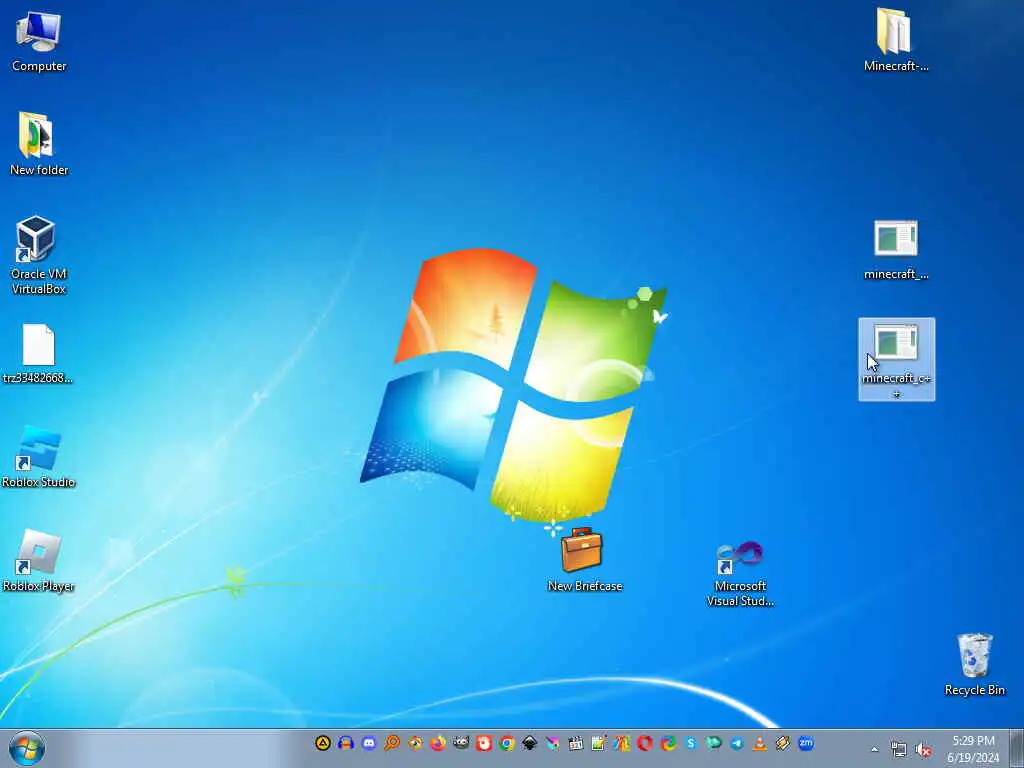The height and width of the screenshot is (768, 1024).
Task: Launch Firefox from the taskbar
Action: [438, 743]
